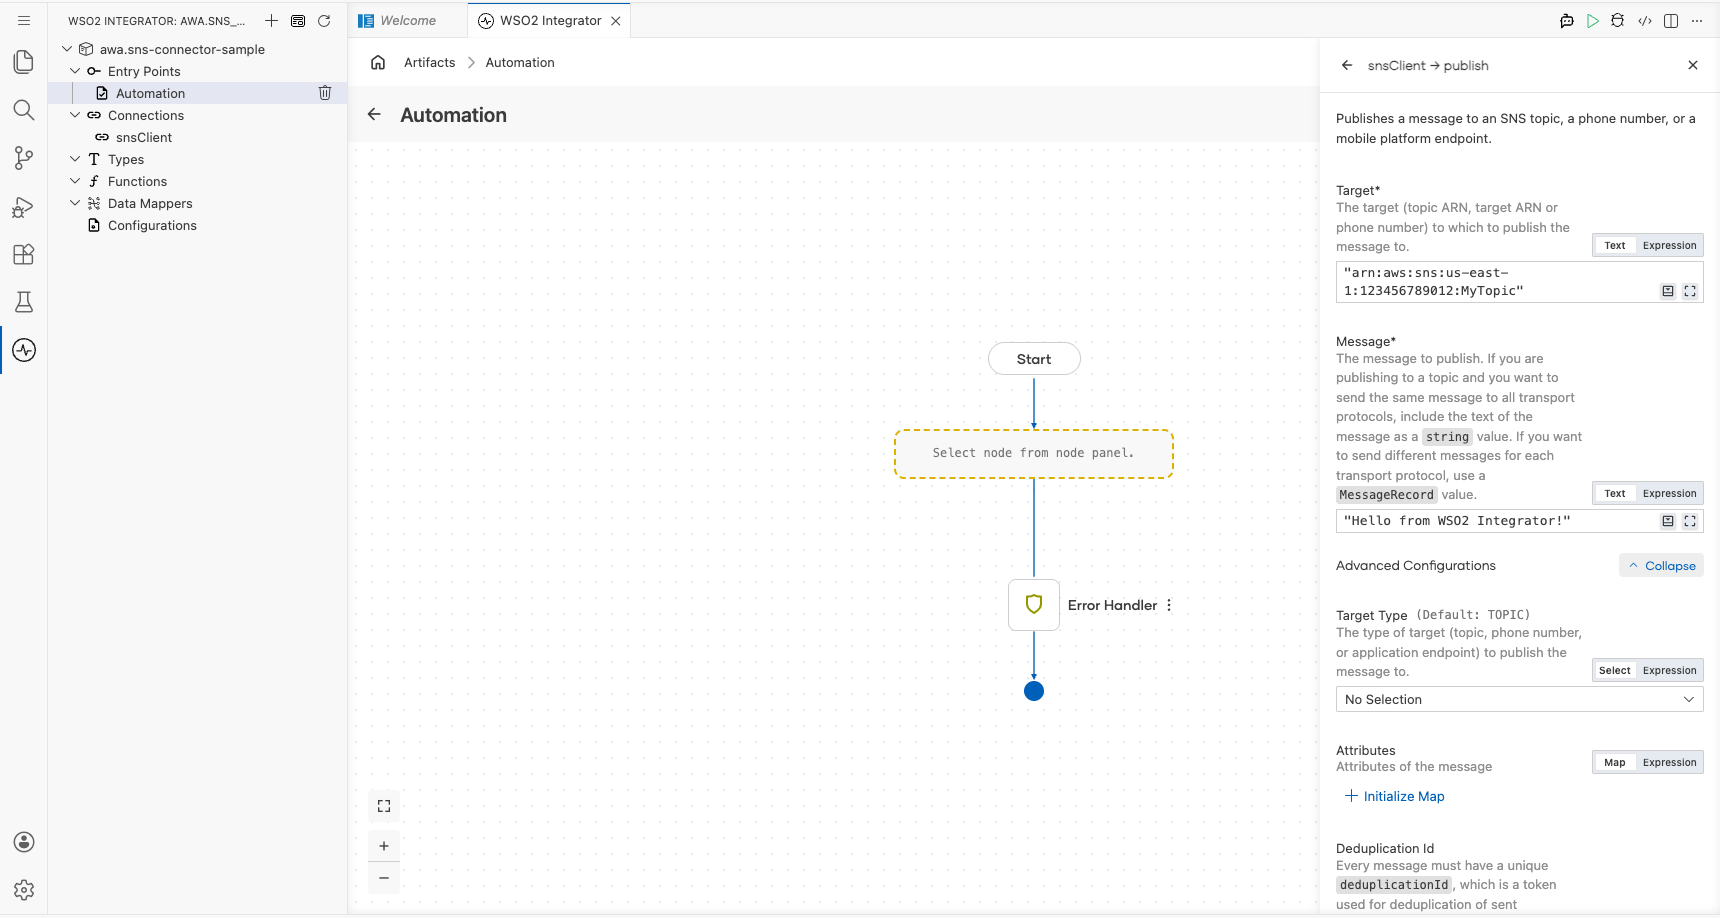
Task: Open helper pane icon in Target field
Action: pyautogui.click(x=1668, y=291)
